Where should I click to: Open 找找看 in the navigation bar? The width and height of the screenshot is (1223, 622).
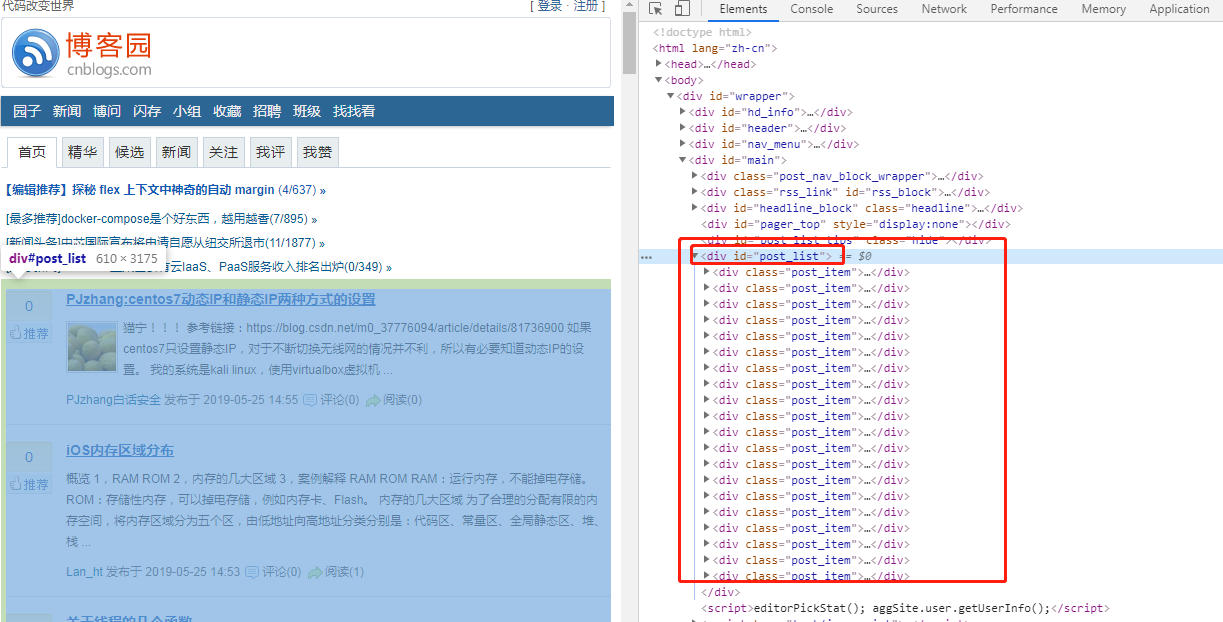click(354, 111)
